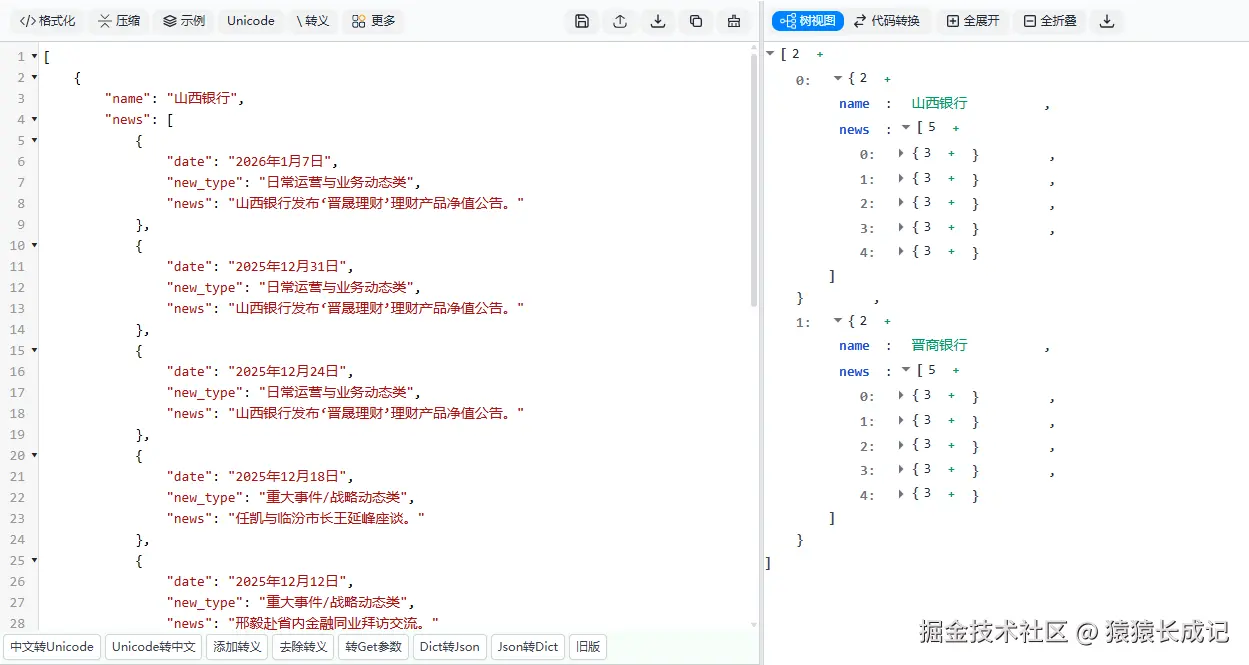Click the clear/eraser icon next to copy

(x=734, y=21)
